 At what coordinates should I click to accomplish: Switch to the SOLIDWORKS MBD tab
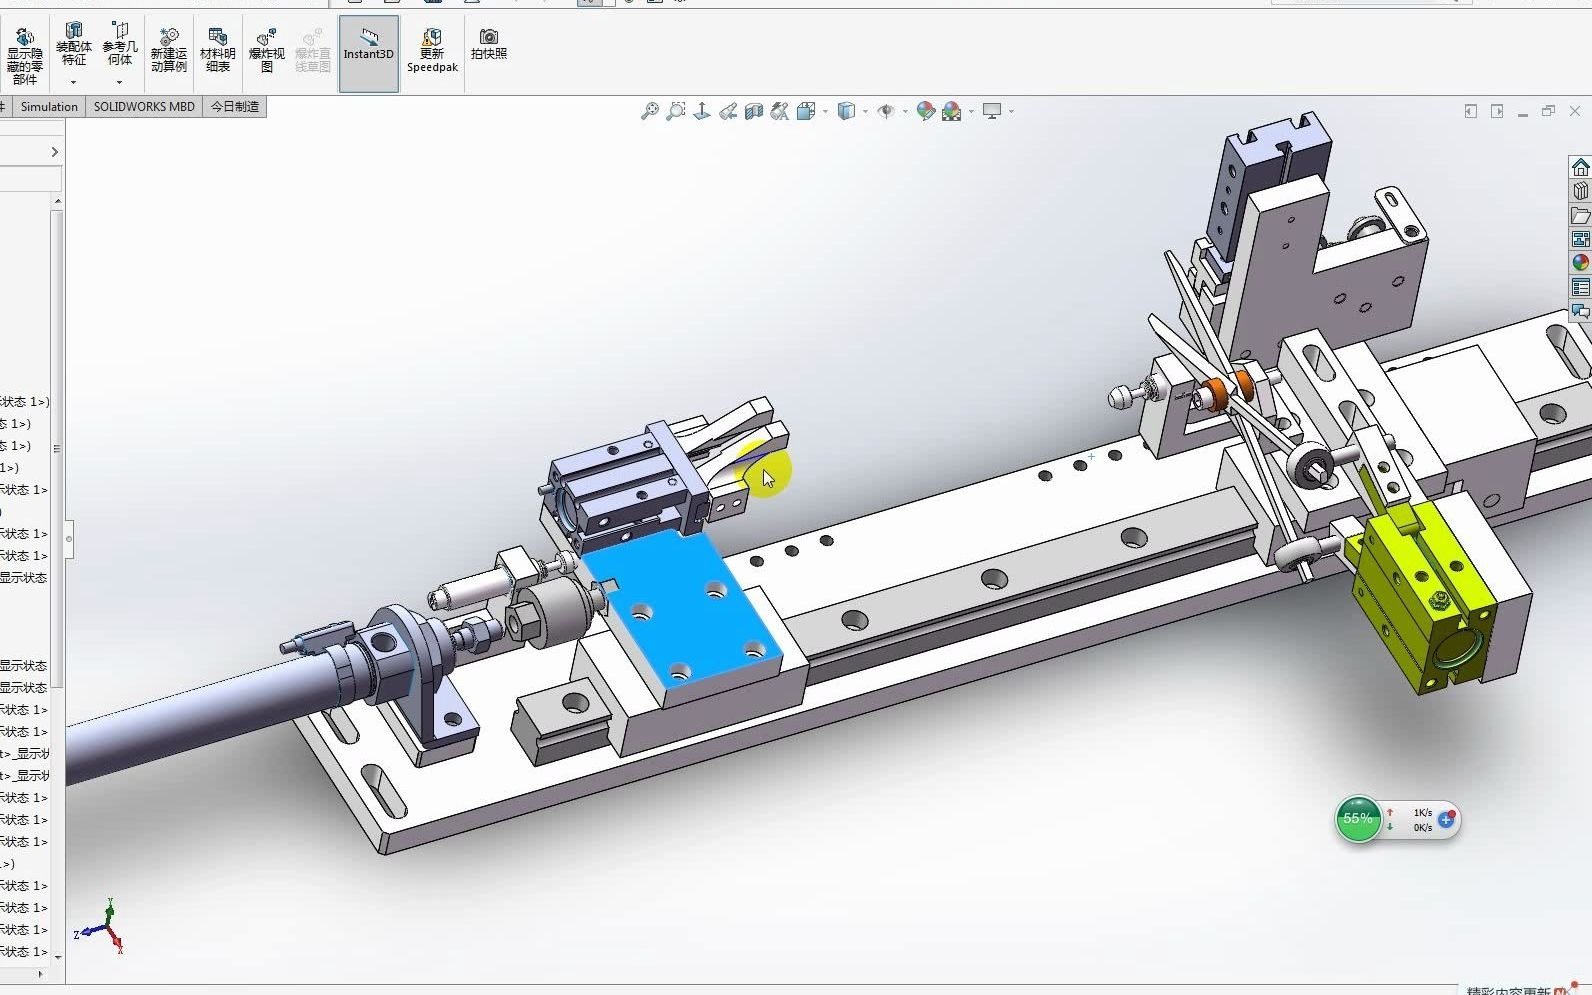pyautogui.click(x=144, y=107)
